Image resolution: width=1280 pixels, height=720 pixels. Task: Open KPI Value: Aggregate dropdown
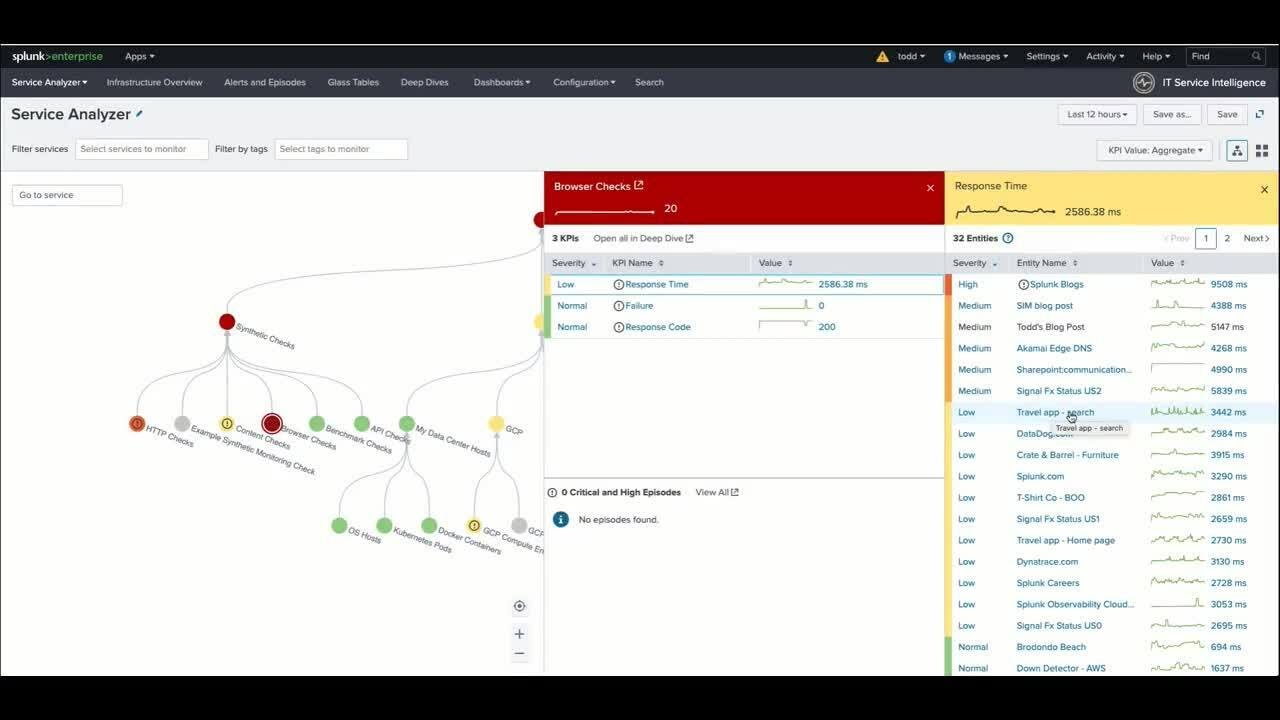(x=1154, y=150)
